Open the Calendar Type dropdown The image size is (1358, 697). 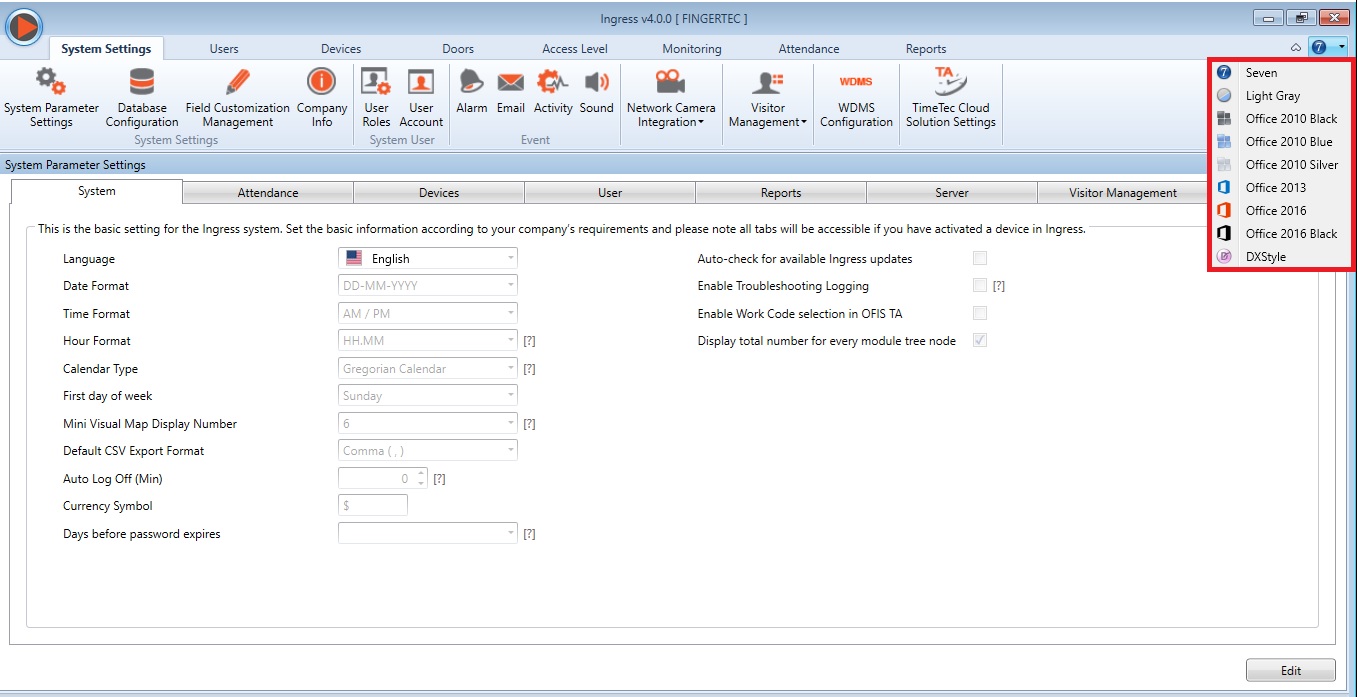click(428, 368)
